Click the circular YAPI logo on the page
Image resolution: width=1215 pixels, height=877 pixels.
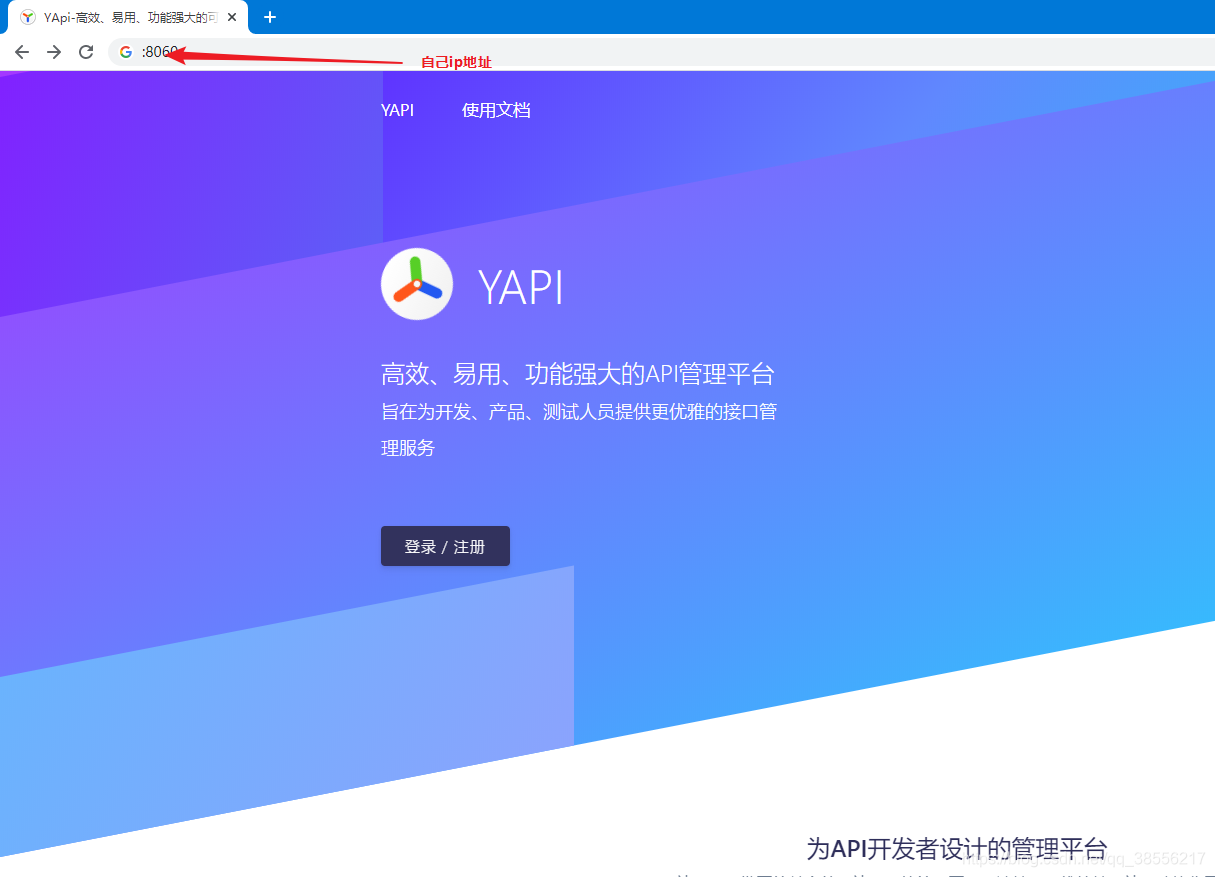(417, 284)
